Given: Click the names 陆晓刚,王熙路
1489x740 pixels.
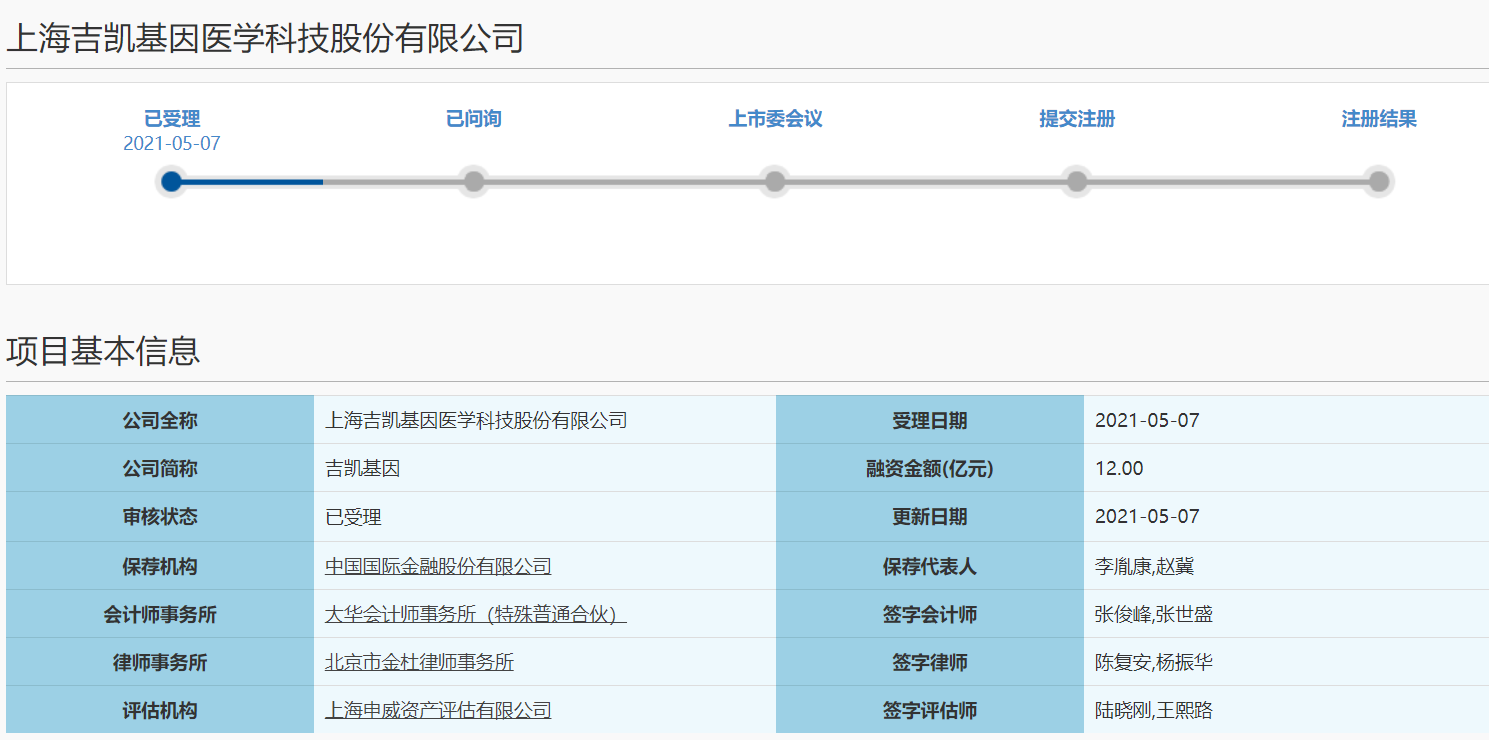Looking at the screenshot, I should click(1154, 710).
